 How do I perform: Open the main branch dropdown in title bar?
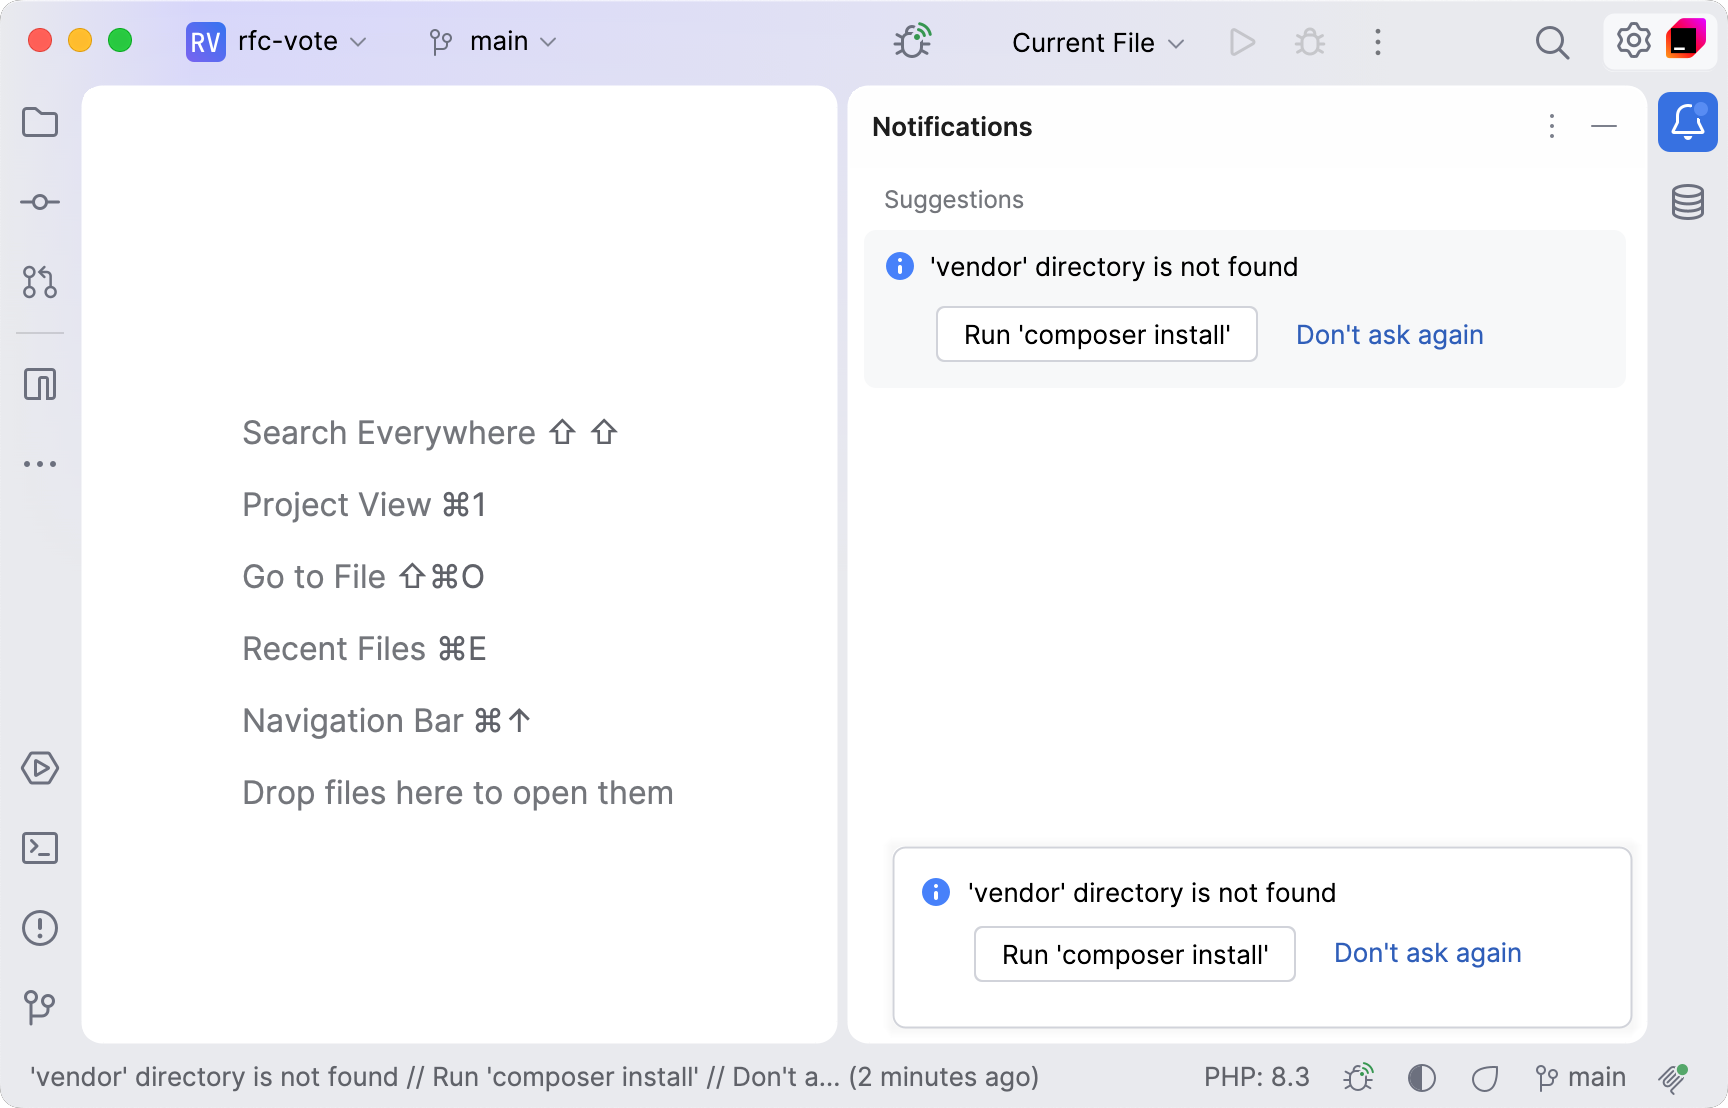click(493, 42)
